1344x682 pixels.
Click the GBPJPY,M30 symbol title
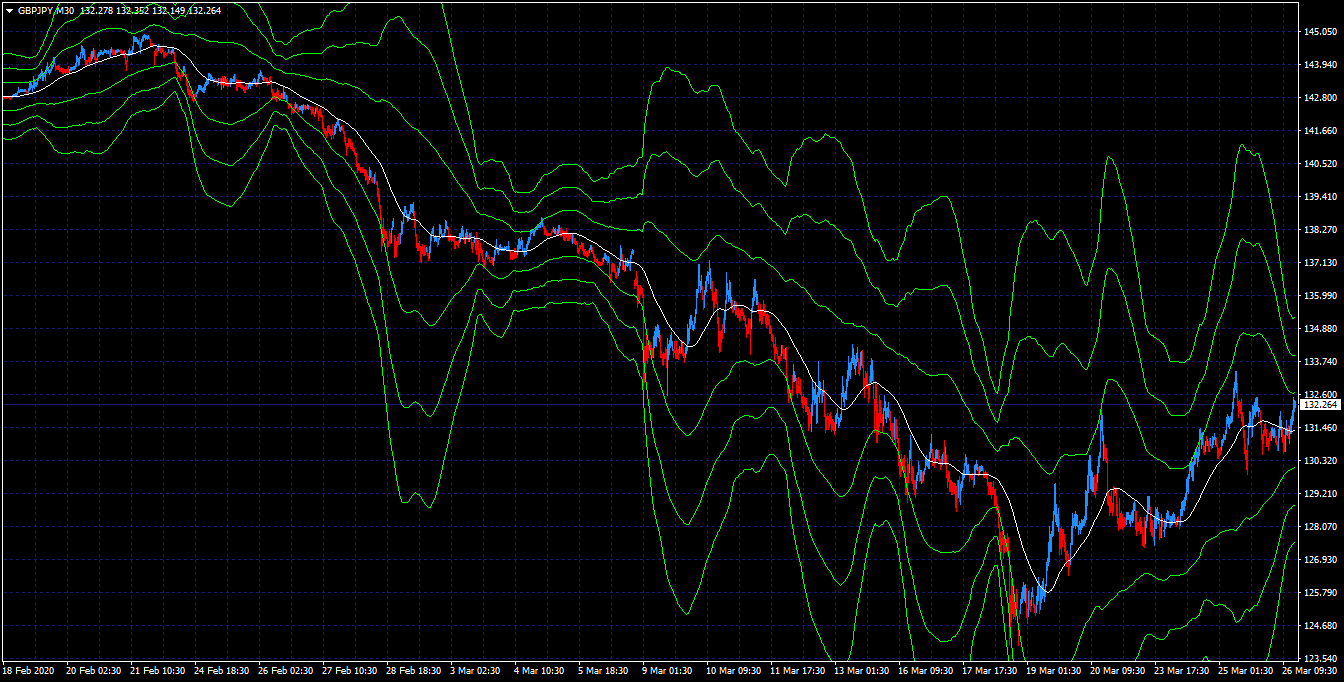46,10
